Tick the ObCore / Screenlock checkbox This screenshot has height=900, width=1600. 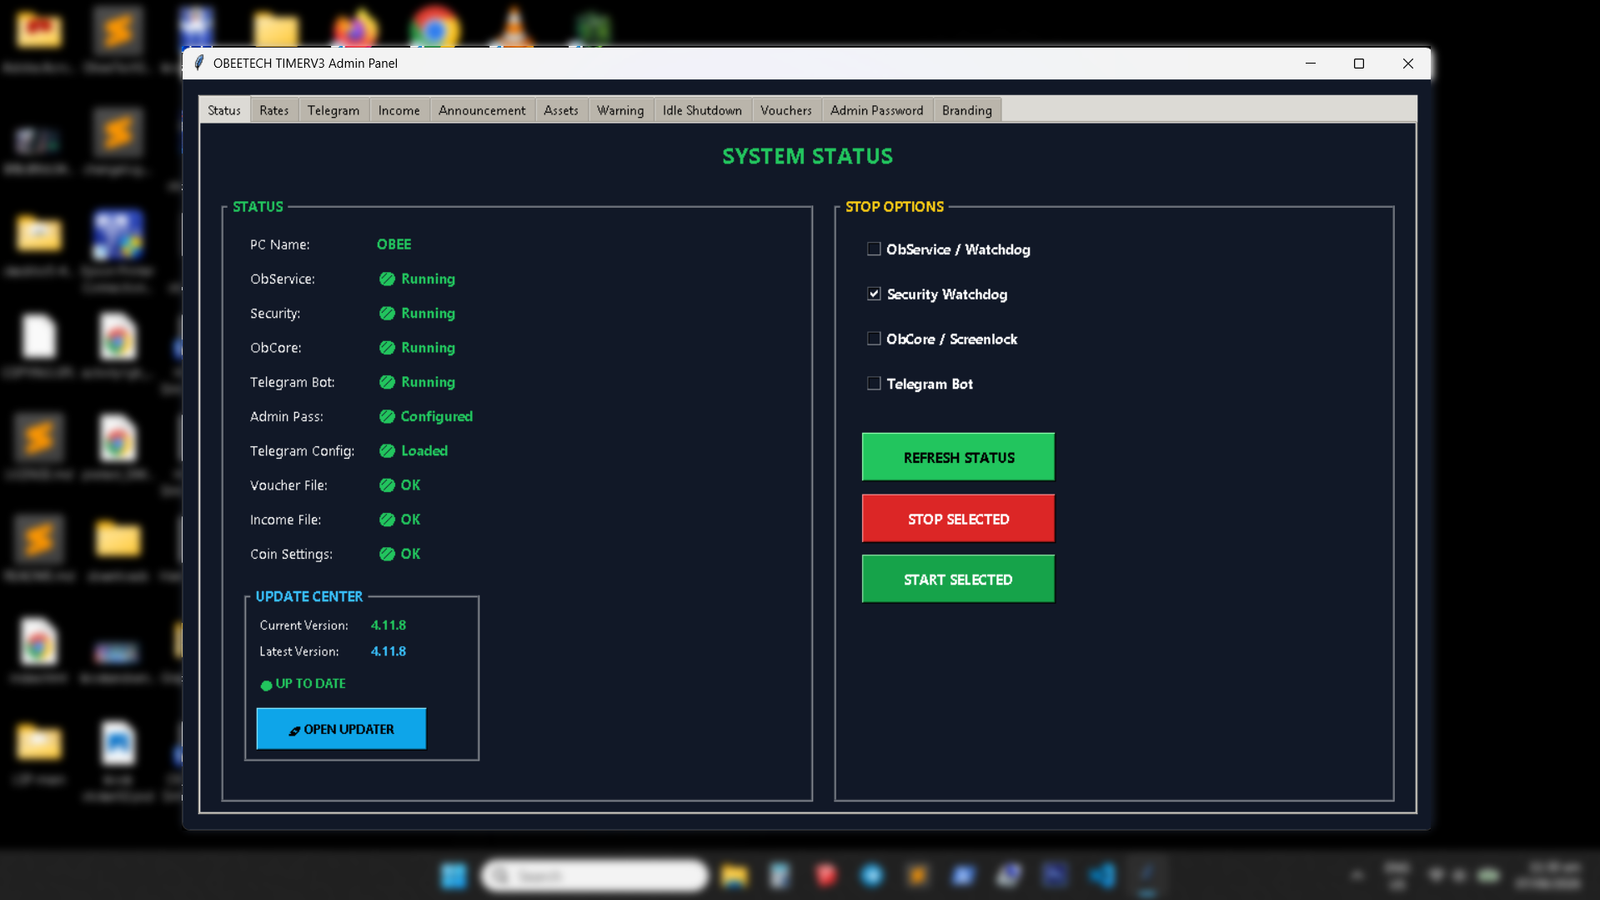(x=874, y=339)
